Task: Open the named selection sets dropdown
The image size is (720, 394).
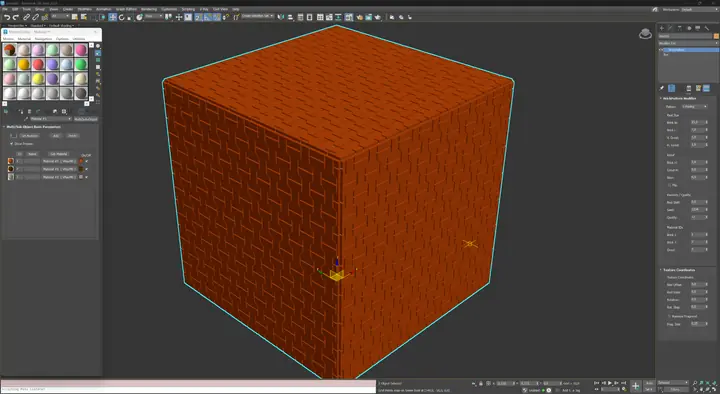Action: tap(258, 16)
